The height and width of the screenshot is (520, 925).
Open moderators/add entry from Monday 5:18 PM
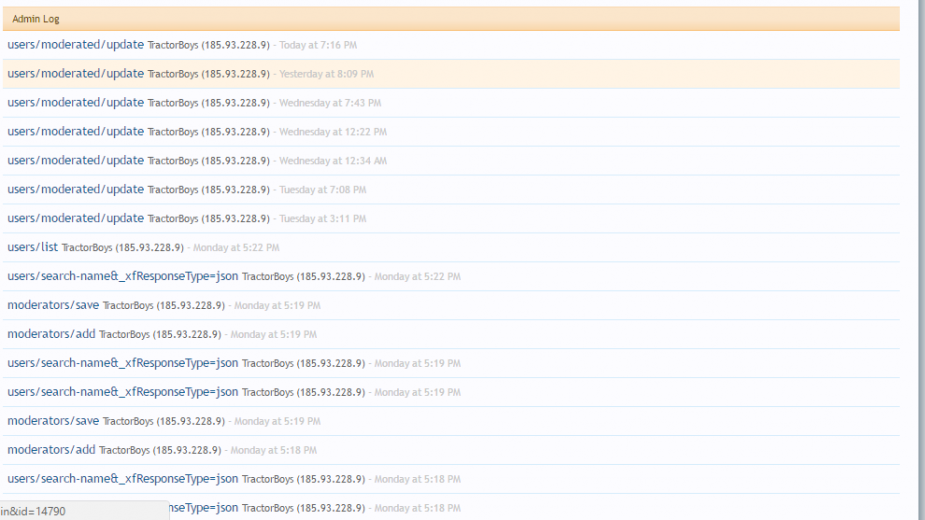tap(51, 451)
